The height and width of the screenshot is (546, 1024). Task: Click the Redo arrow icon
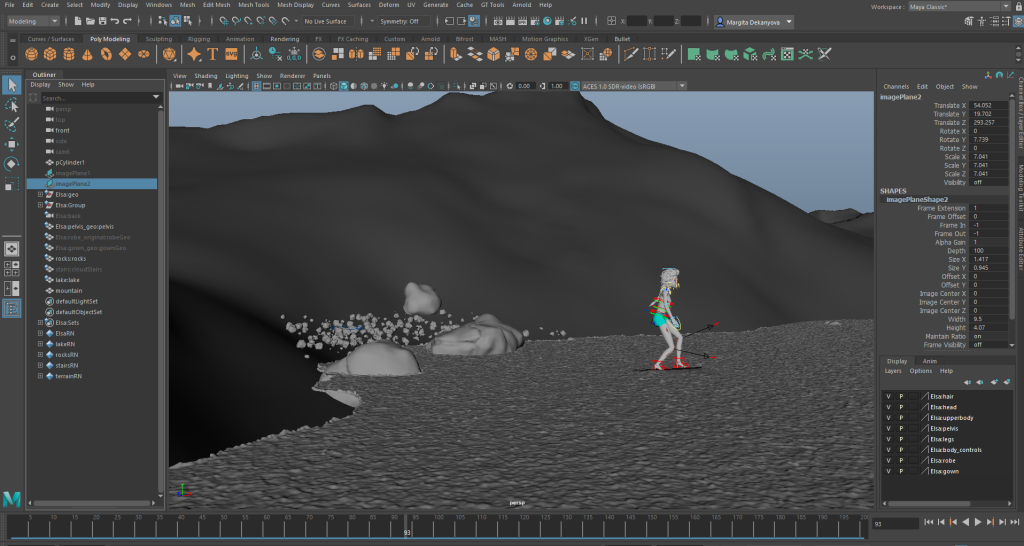pyautogui.click(x=127, y=21)
